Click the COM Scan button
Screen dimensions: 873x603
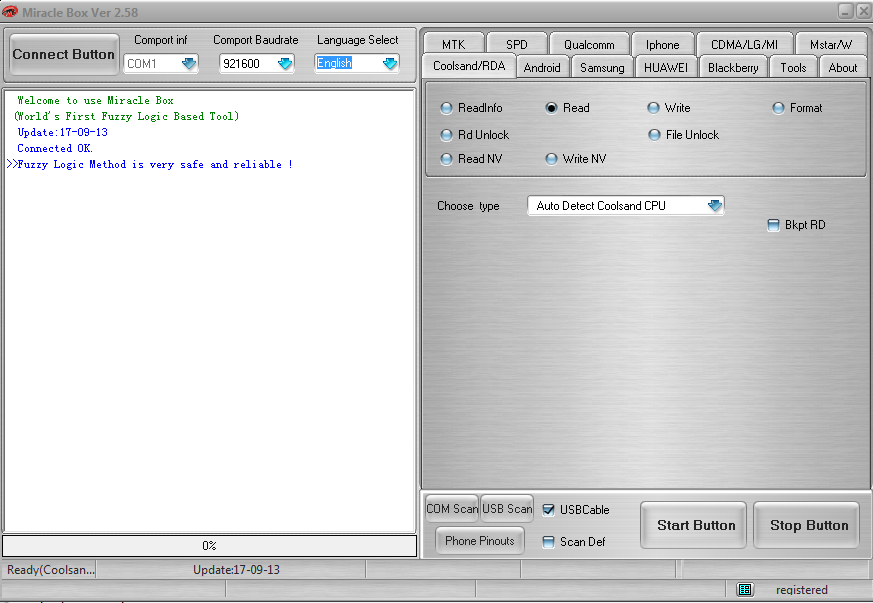point(452,508)
